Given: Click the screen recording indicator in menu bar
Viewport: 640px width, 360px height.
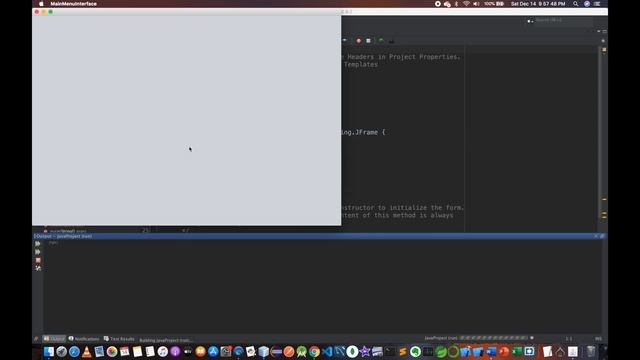Looking at the screenshot, I should click(x=438, y=4).
